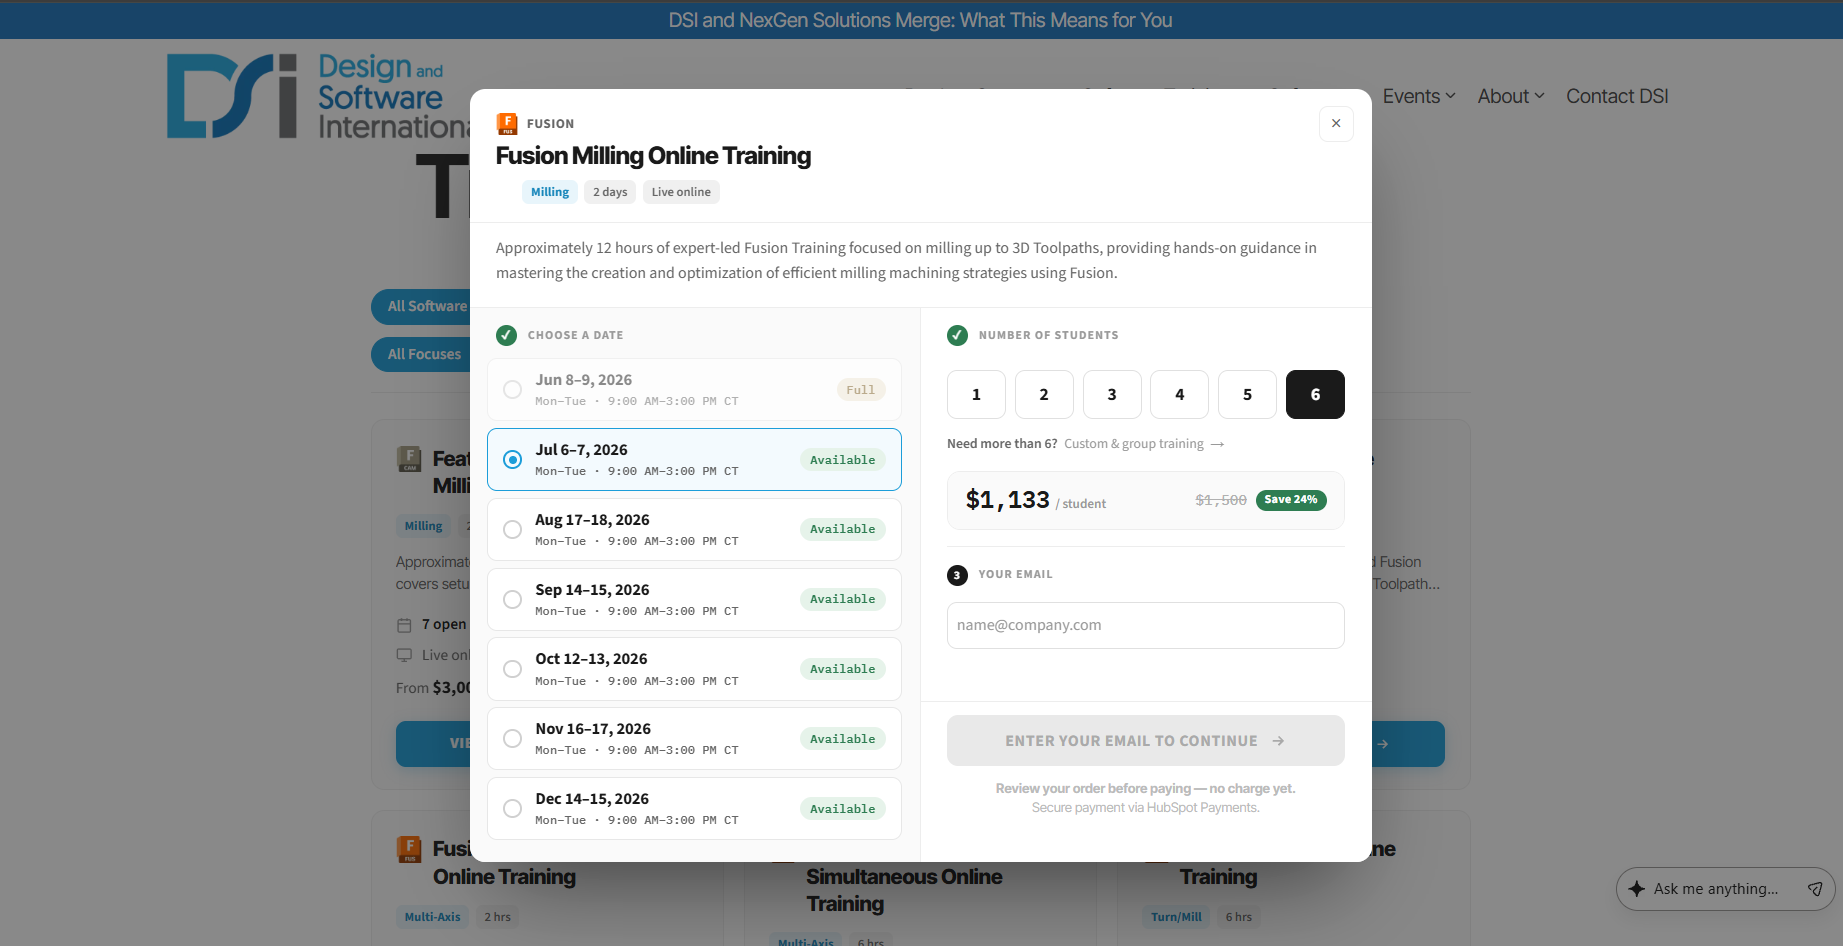Select the Sep 14–15, 2026 date radio
Viewport: 1843px width, 946px height.
pyautogui.click(x=512, y=599)
